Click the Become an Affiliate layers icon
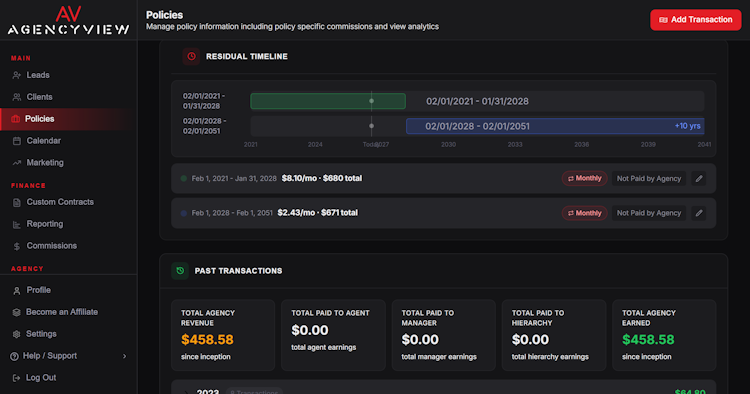Image resolution: width=750 pixels, height=394 pixels. click(x=17, y=312)
